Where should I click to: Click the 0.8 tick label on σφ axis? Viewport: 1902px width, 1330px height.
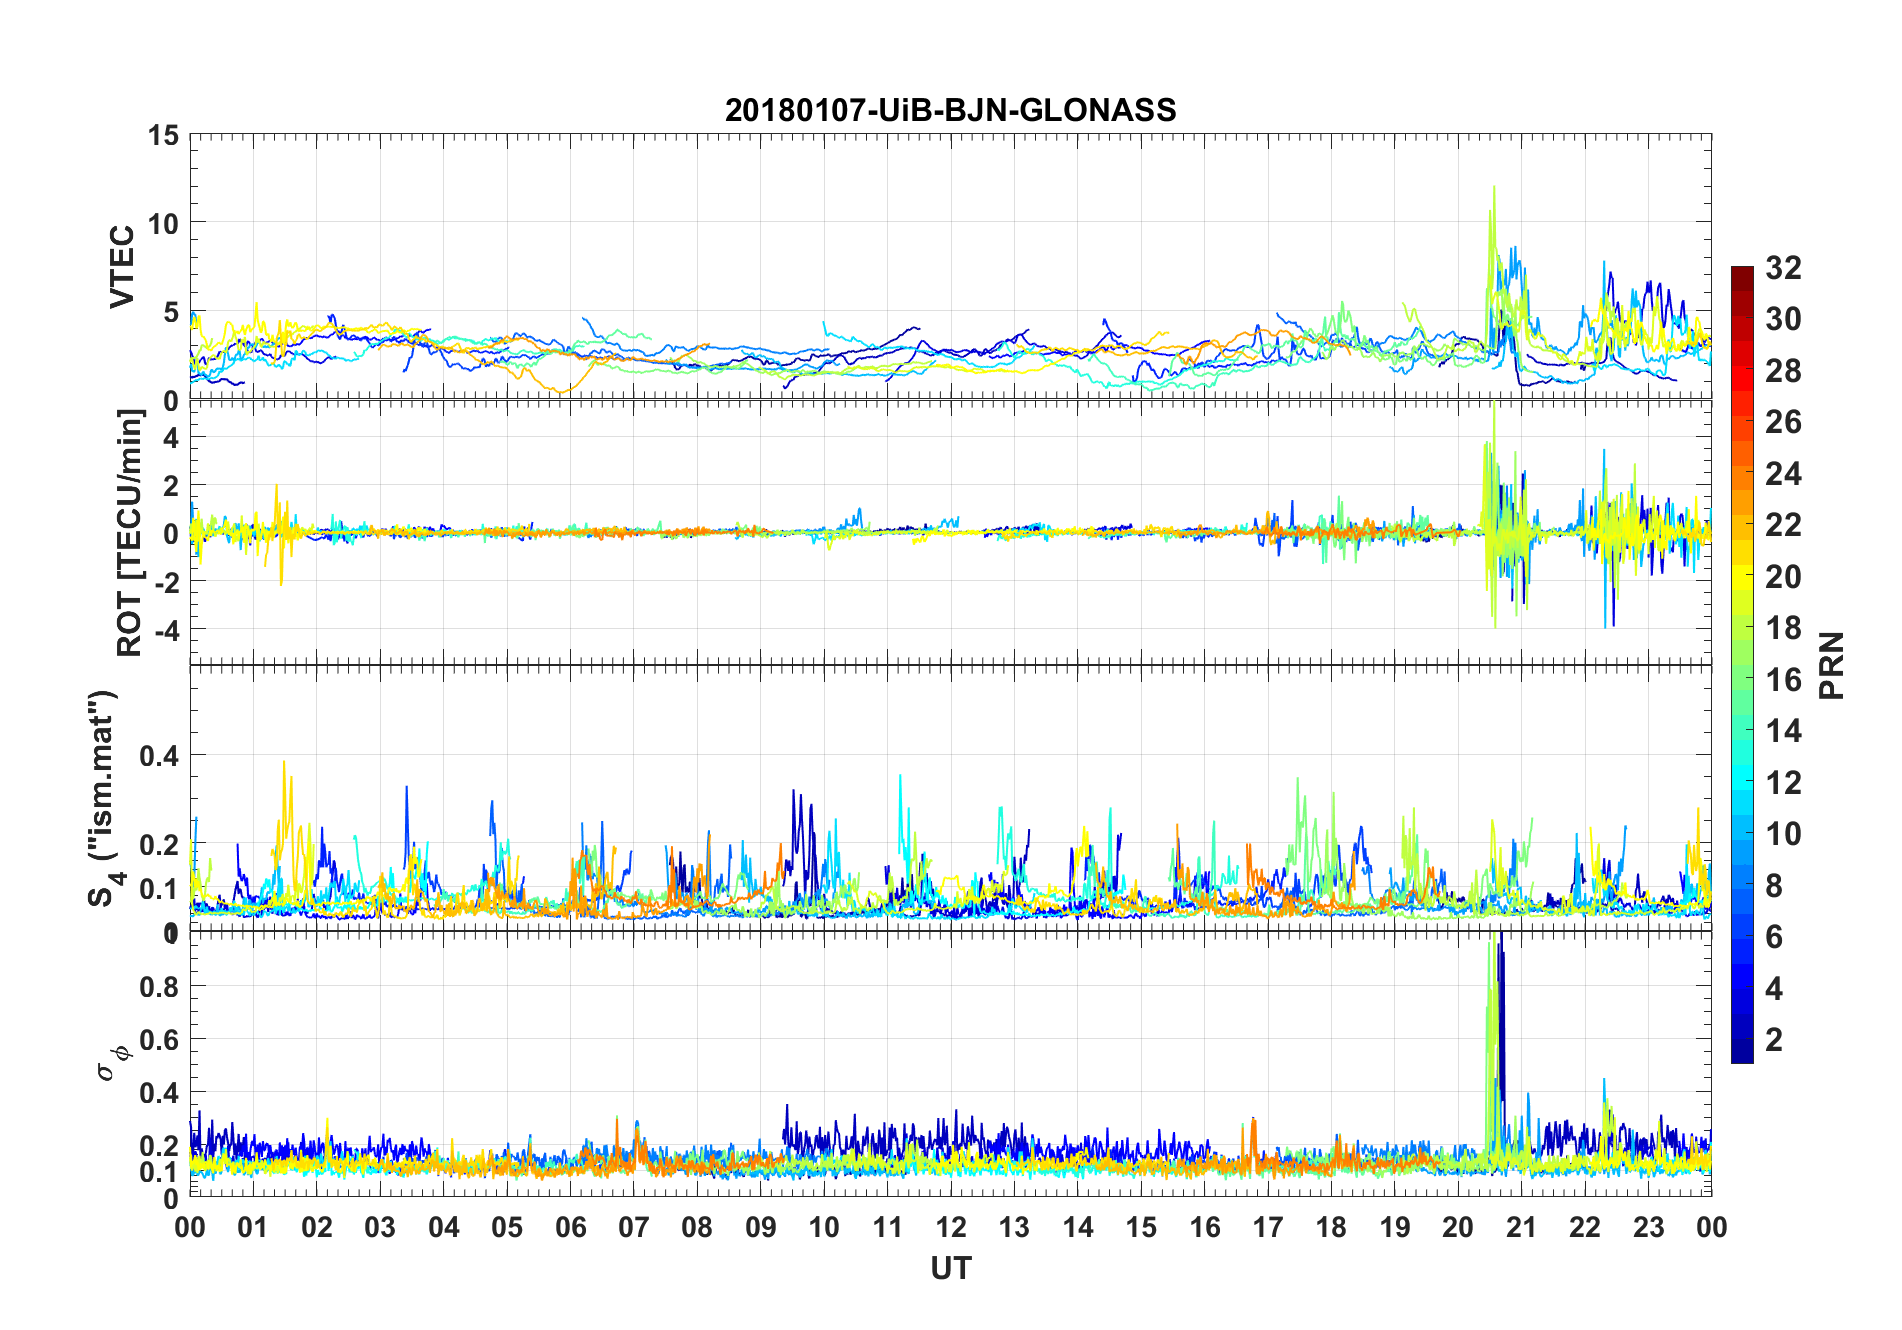[x=160, y=987]
